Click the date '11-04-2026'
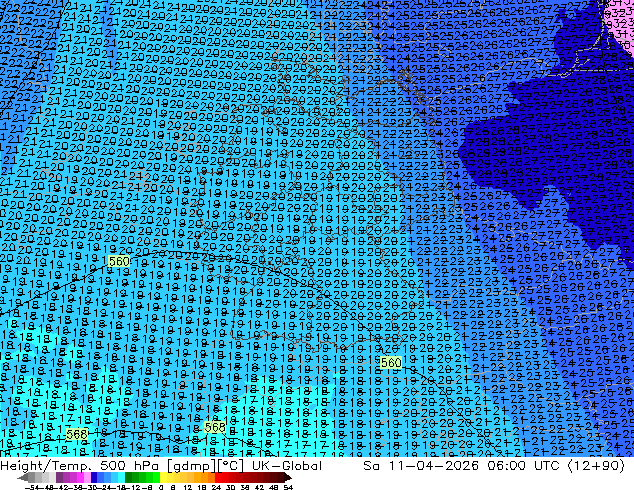634x490 pixels. coord(435,466)
